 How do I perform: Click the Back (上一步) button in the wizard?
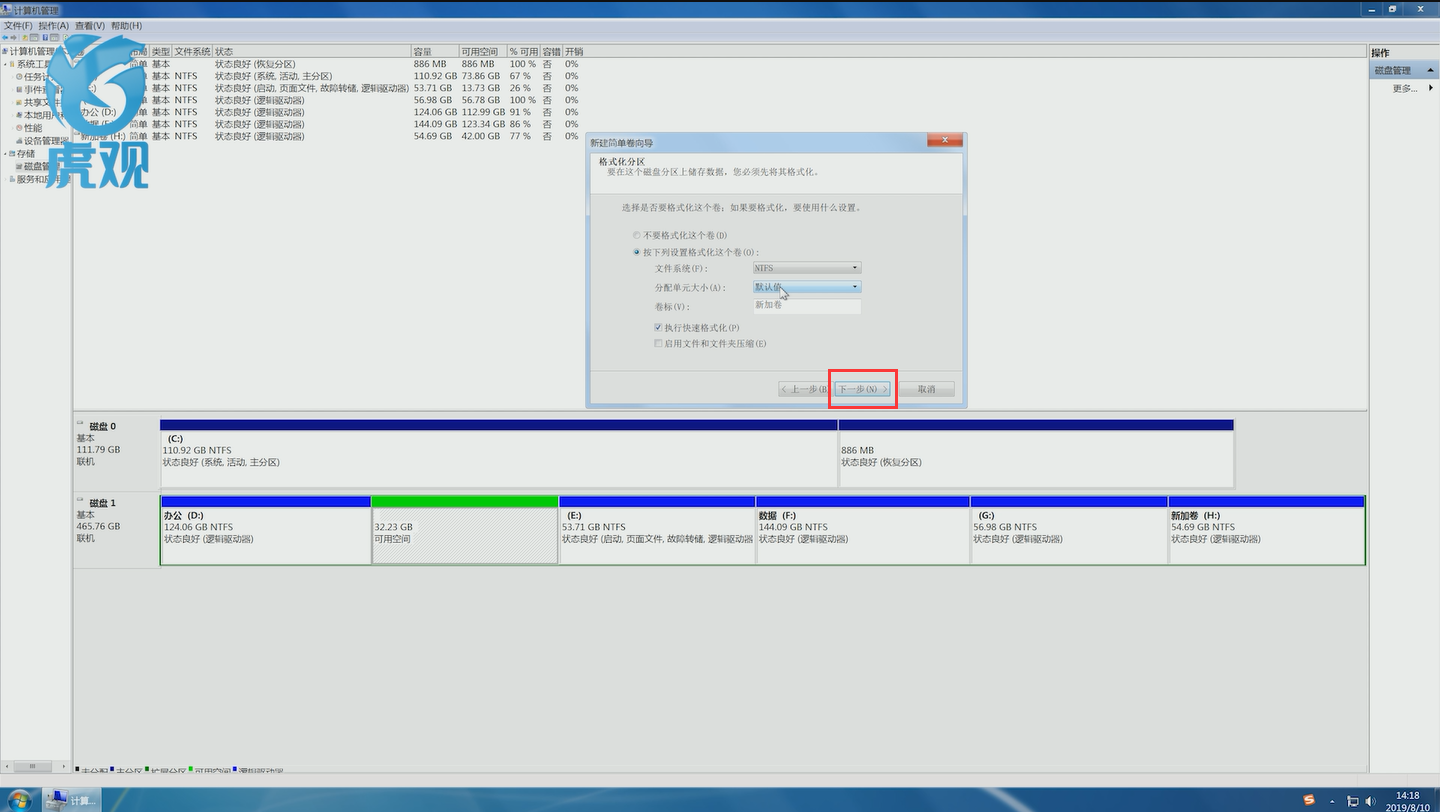point(804,389)
